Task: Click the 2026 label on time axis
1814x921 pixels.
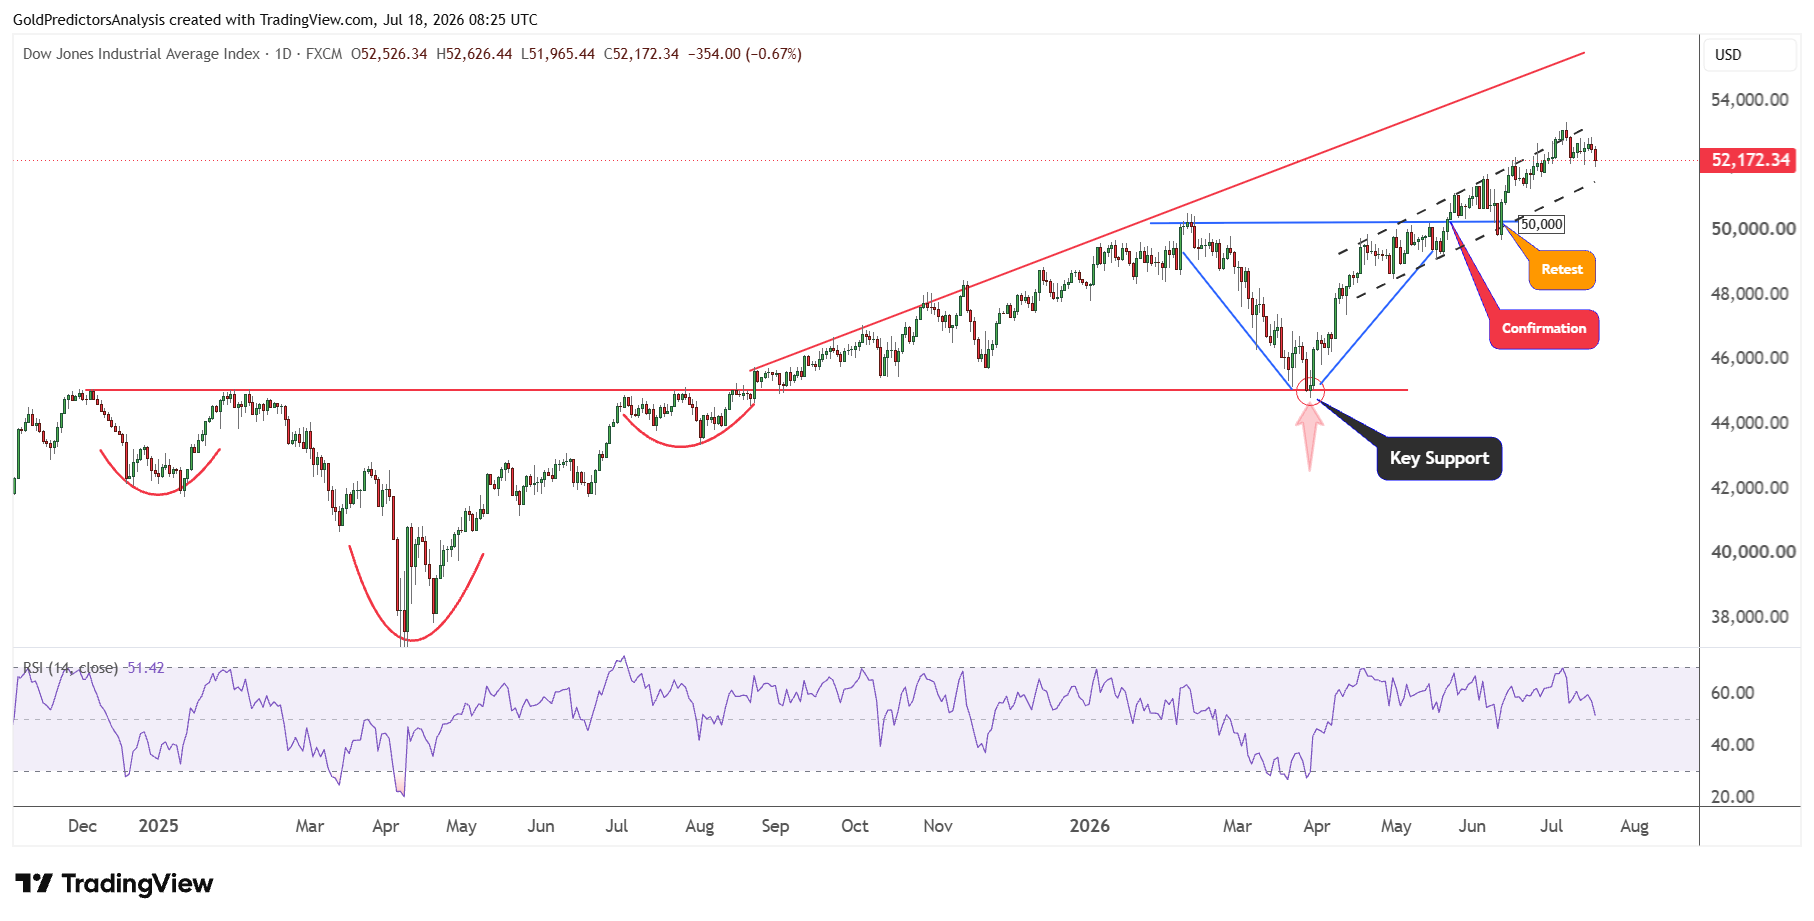Action: [x=1089, y=826]
